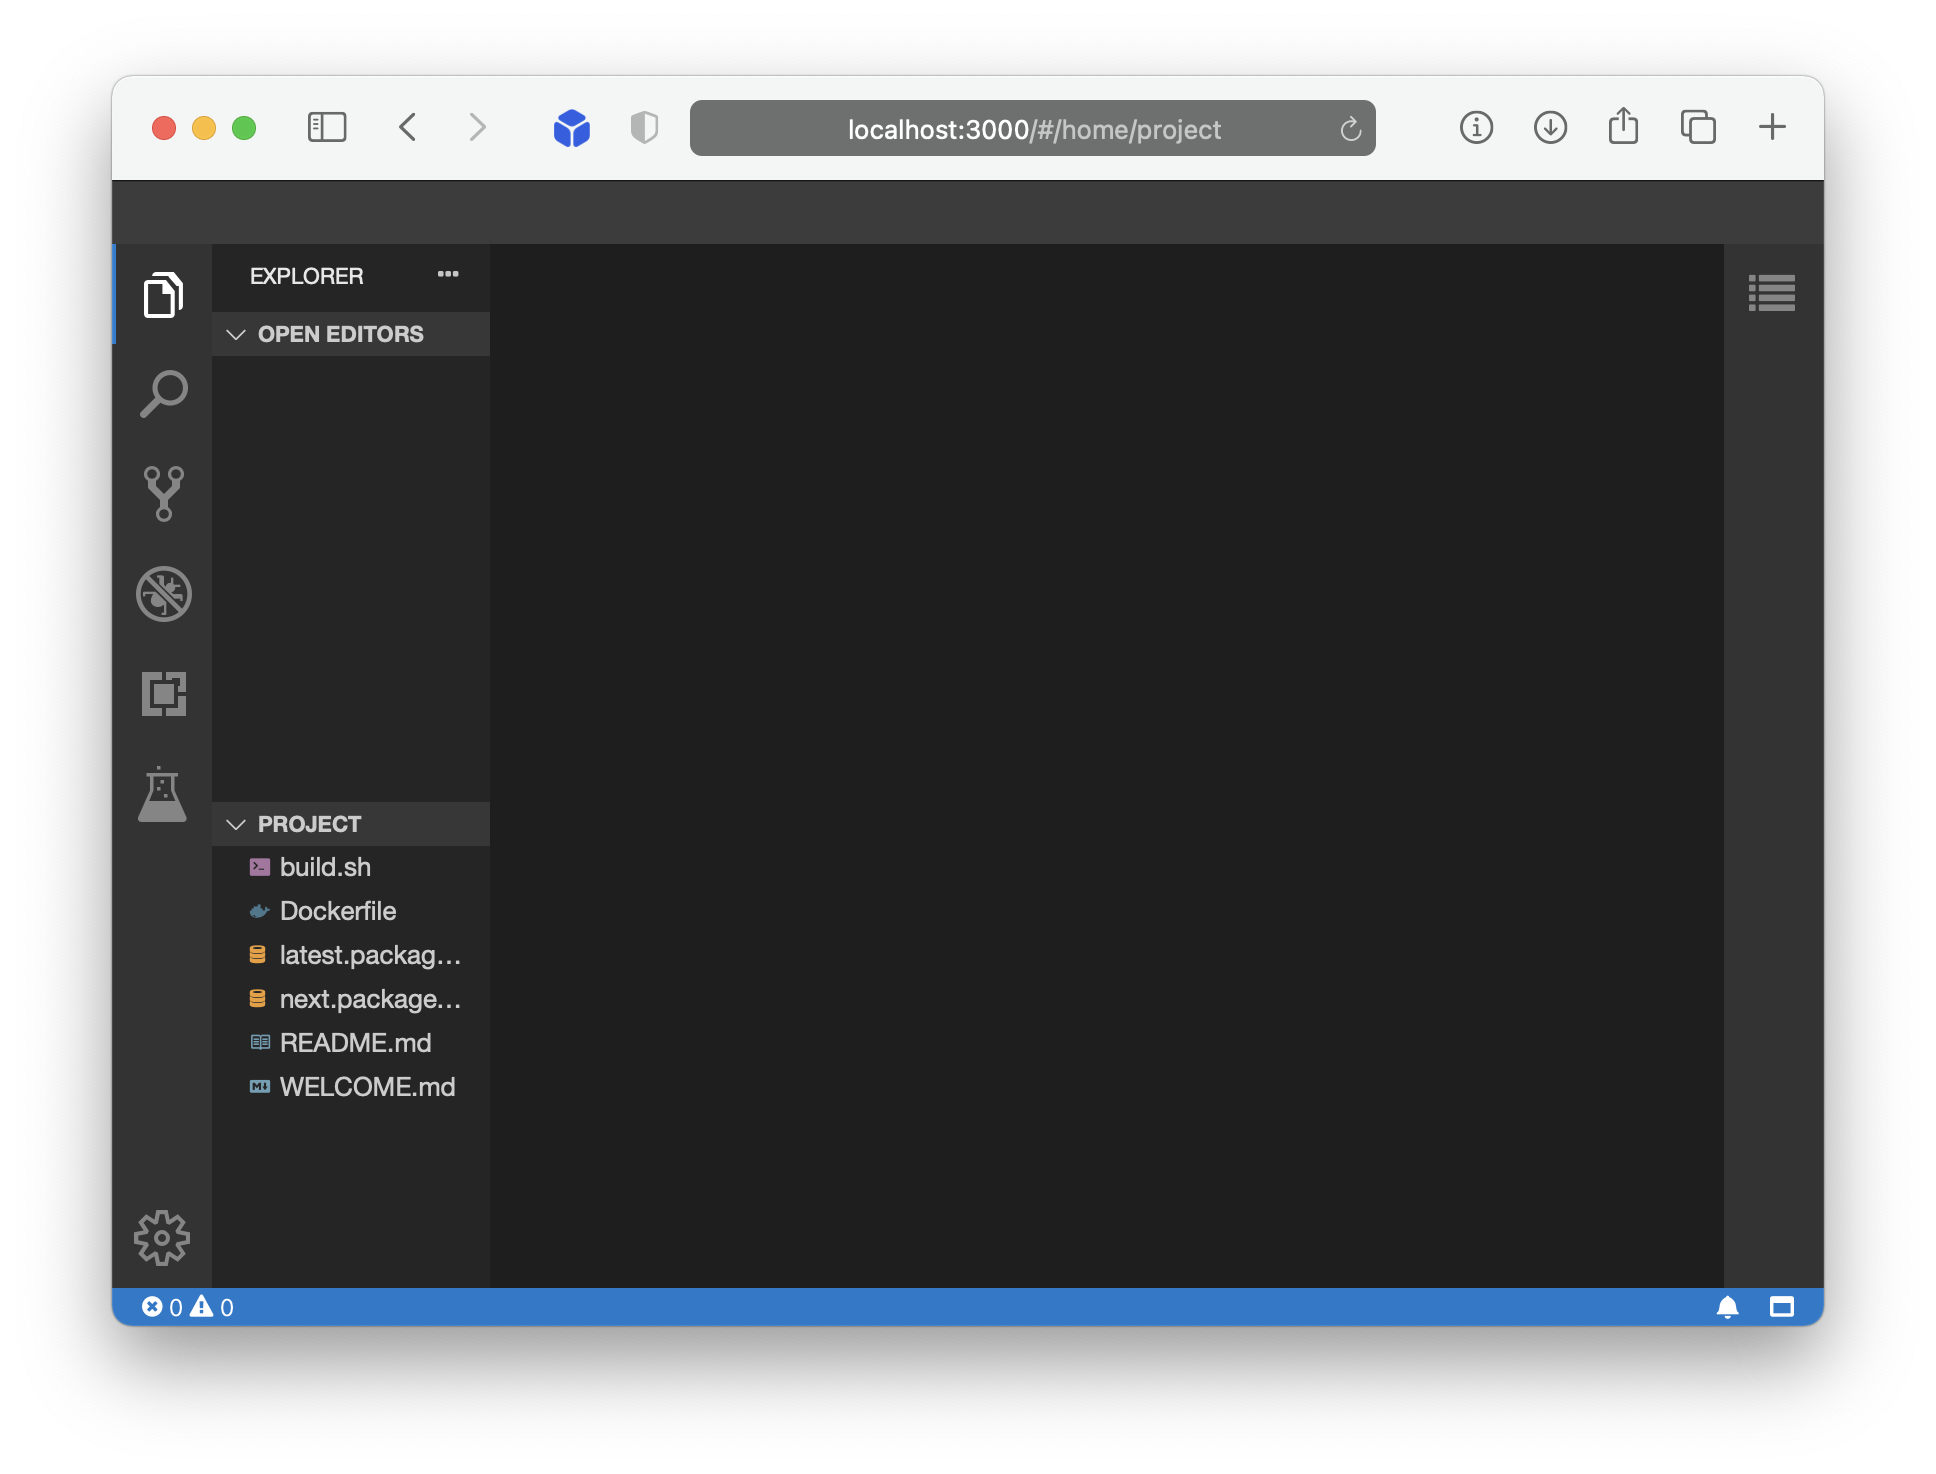
Task: Click the errors and warnings status item
Action: tap(188, 1307)
